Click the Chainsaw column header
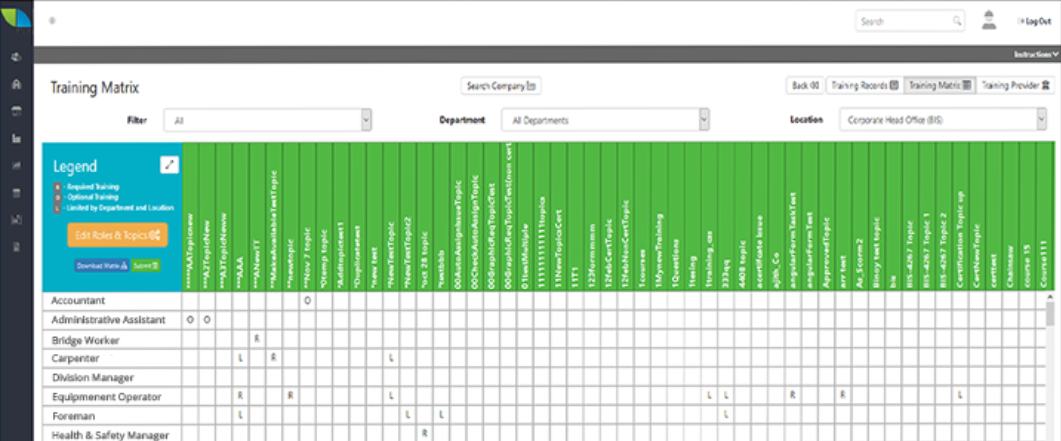1061x441 pixels. (1010, 216)
